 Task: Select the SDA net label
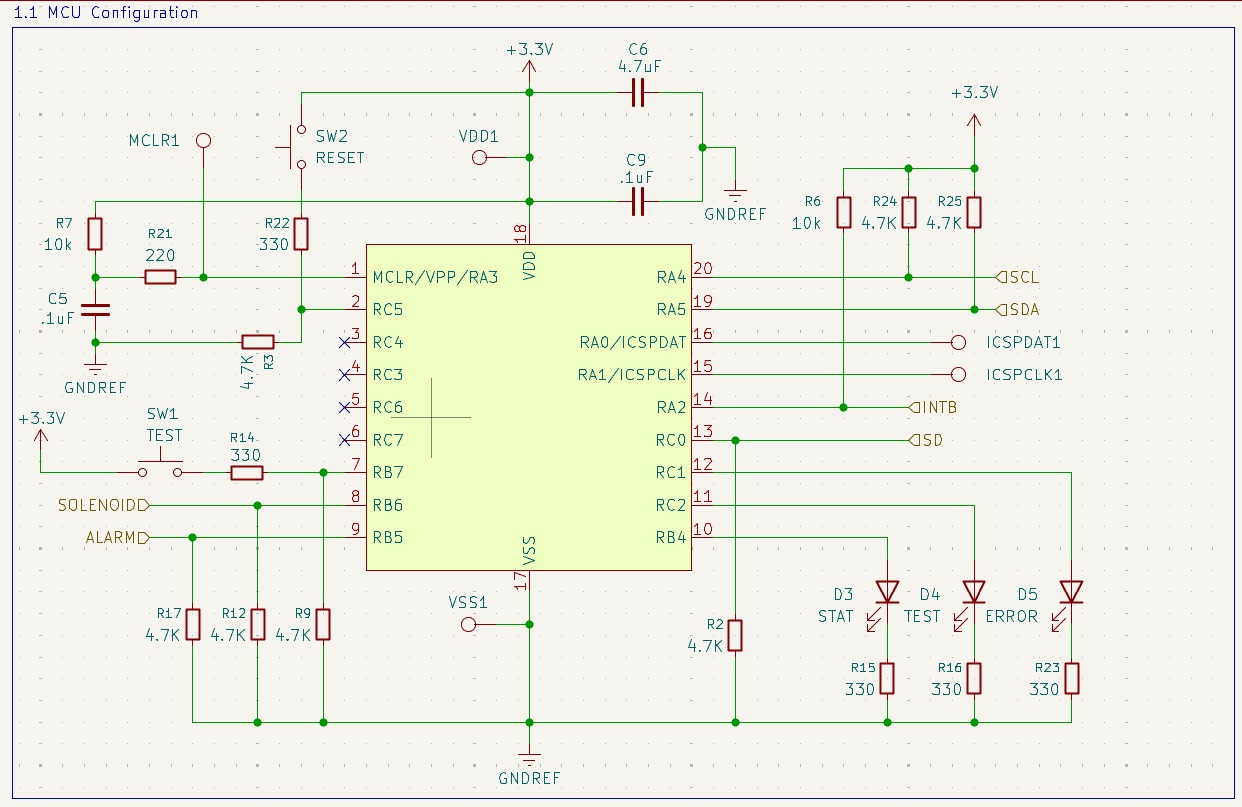click(1019, 309)
